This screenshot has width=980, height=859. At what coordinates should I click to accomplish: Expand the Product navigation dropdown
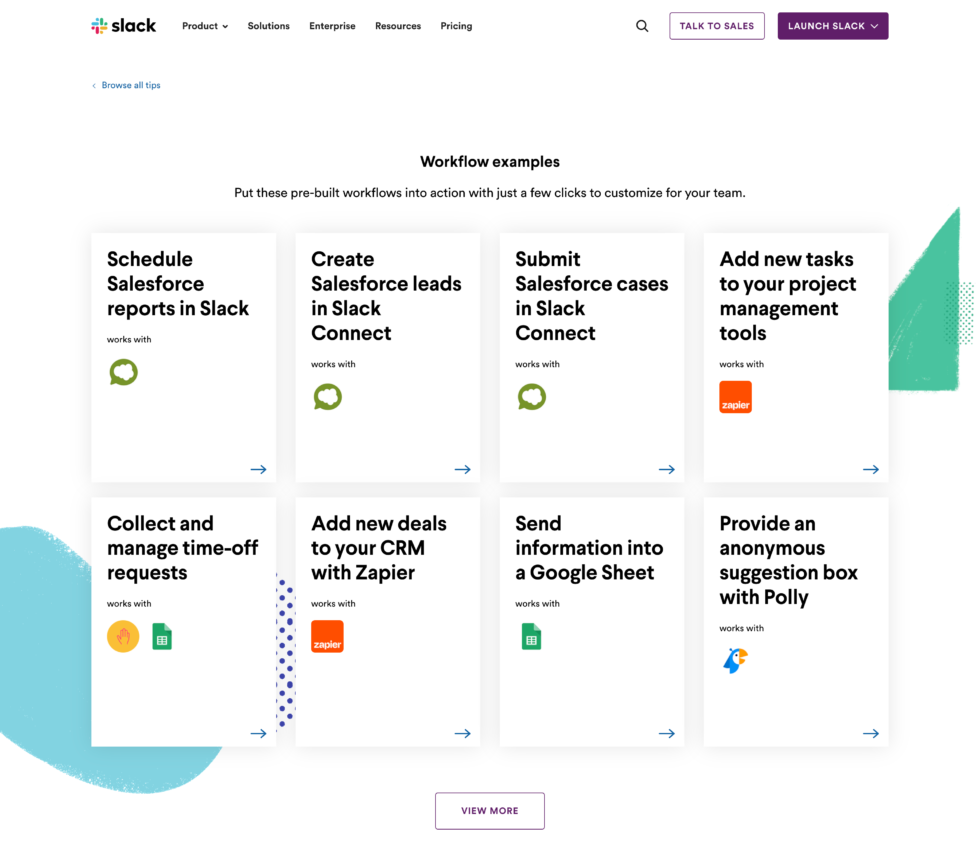click(204, 26)
